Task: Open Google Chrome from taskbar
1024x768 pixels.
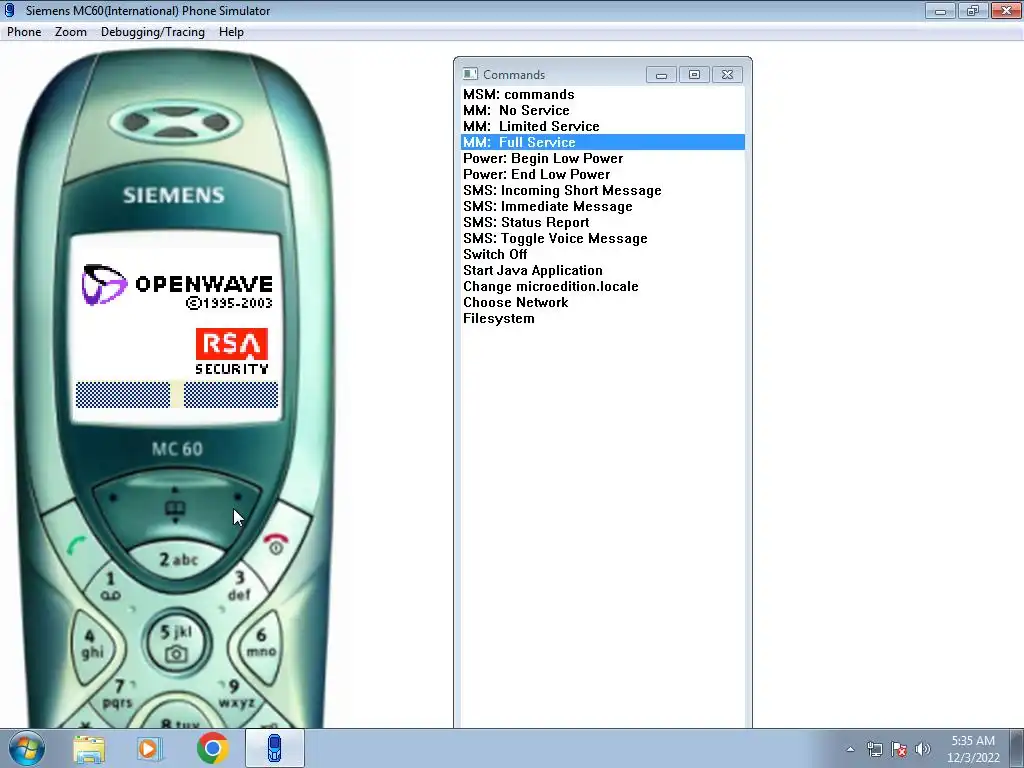Action: (212, 748)
